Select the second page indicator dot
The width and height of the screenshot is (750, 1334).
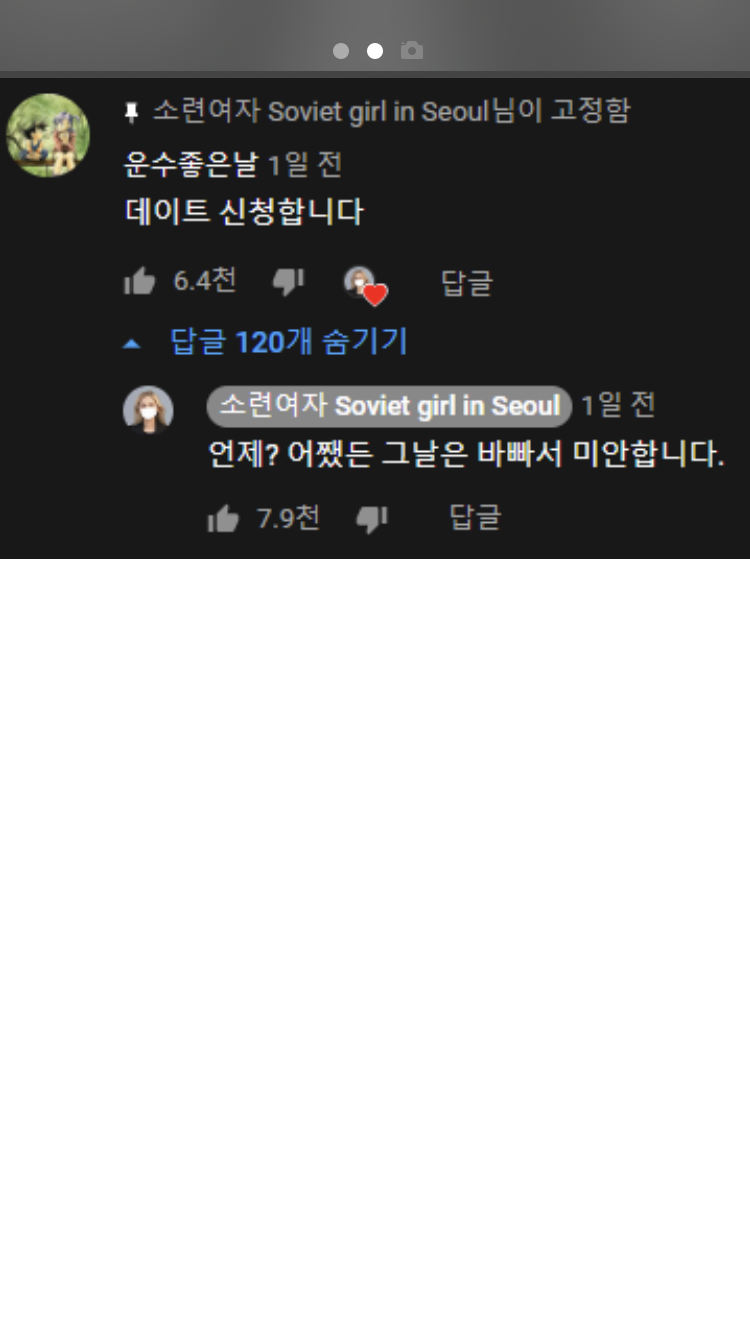pyautogui.click(x=375, y=51)
